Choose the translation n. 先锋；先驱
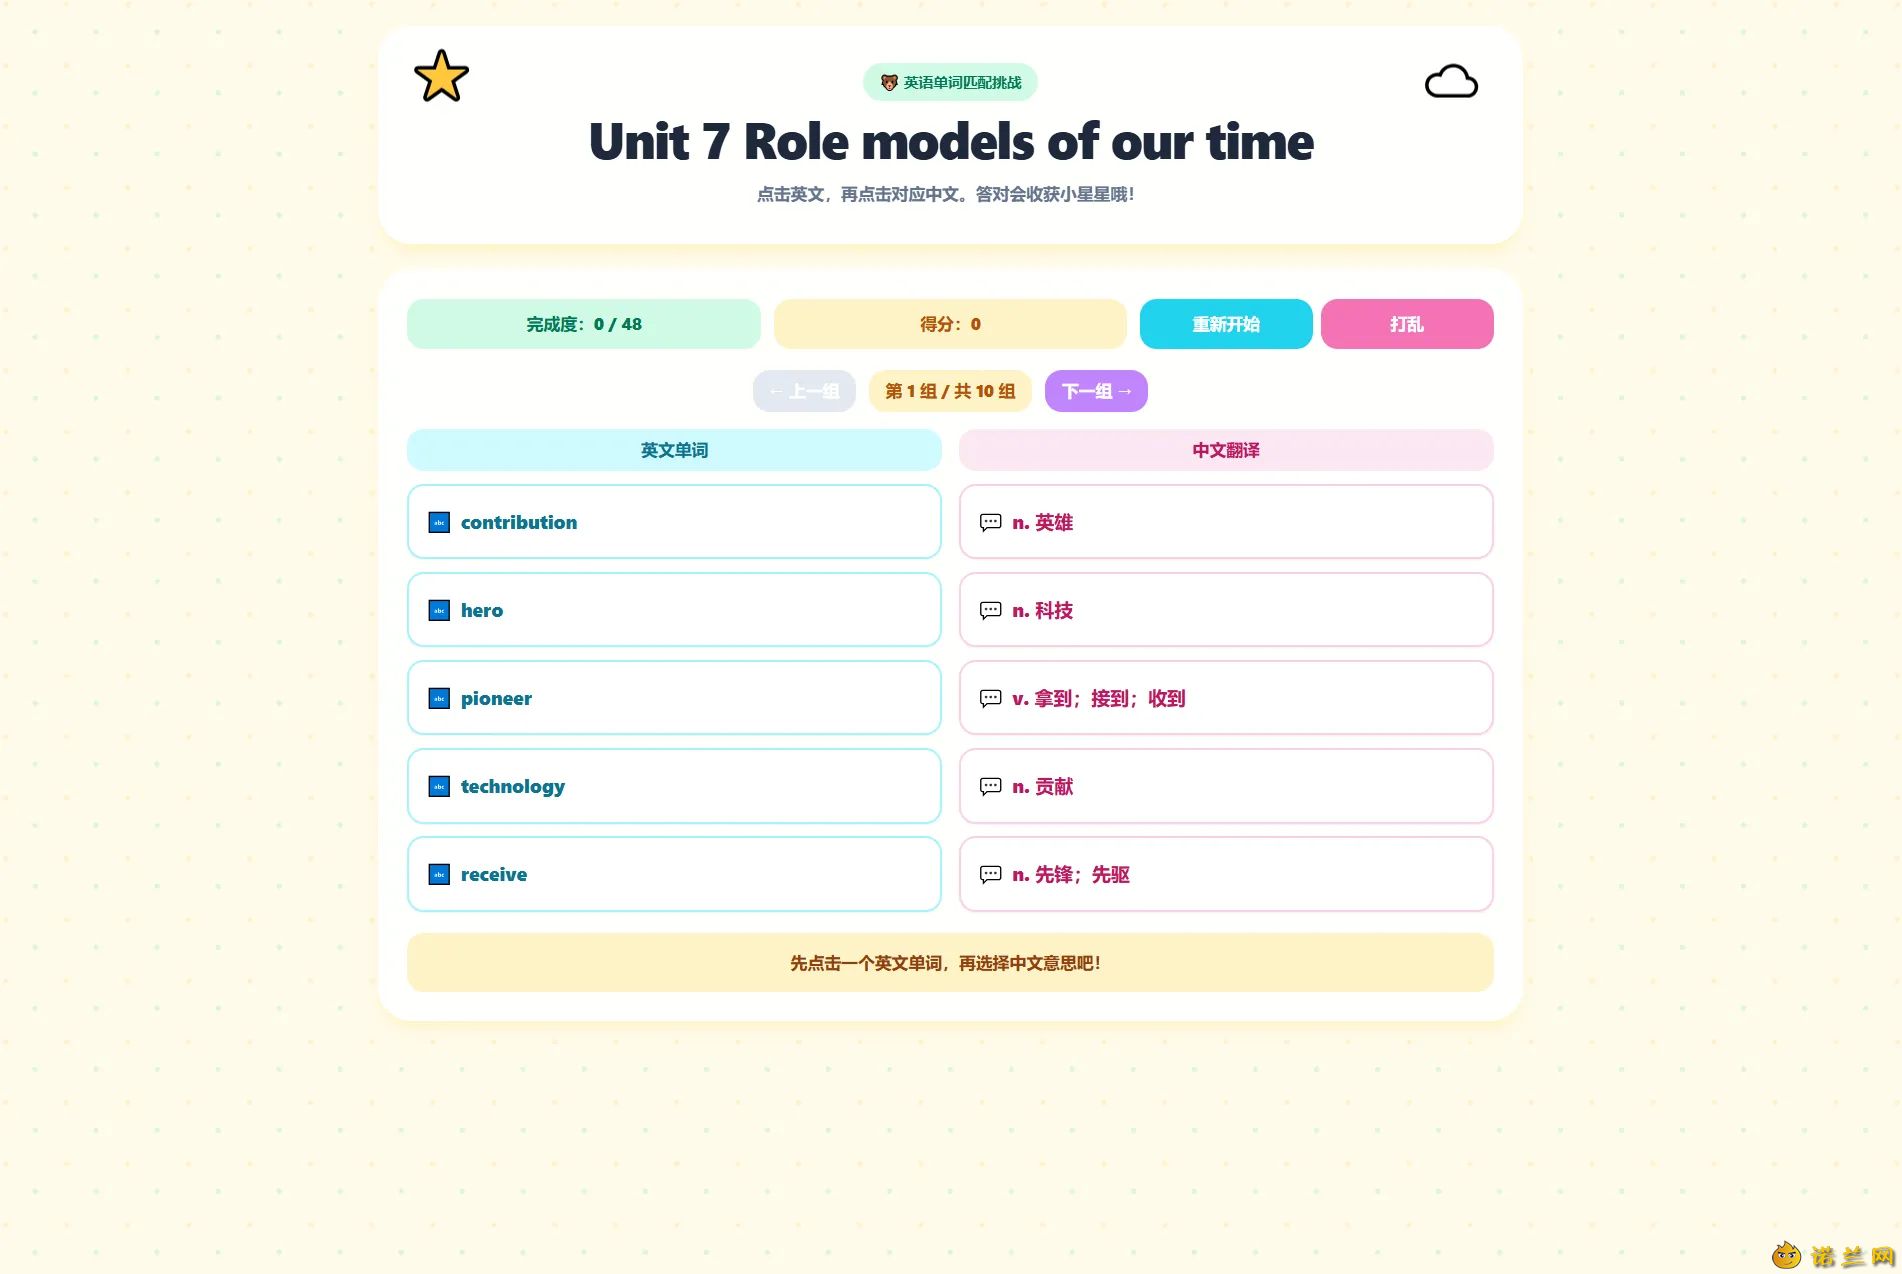 tap(1226, 874)
